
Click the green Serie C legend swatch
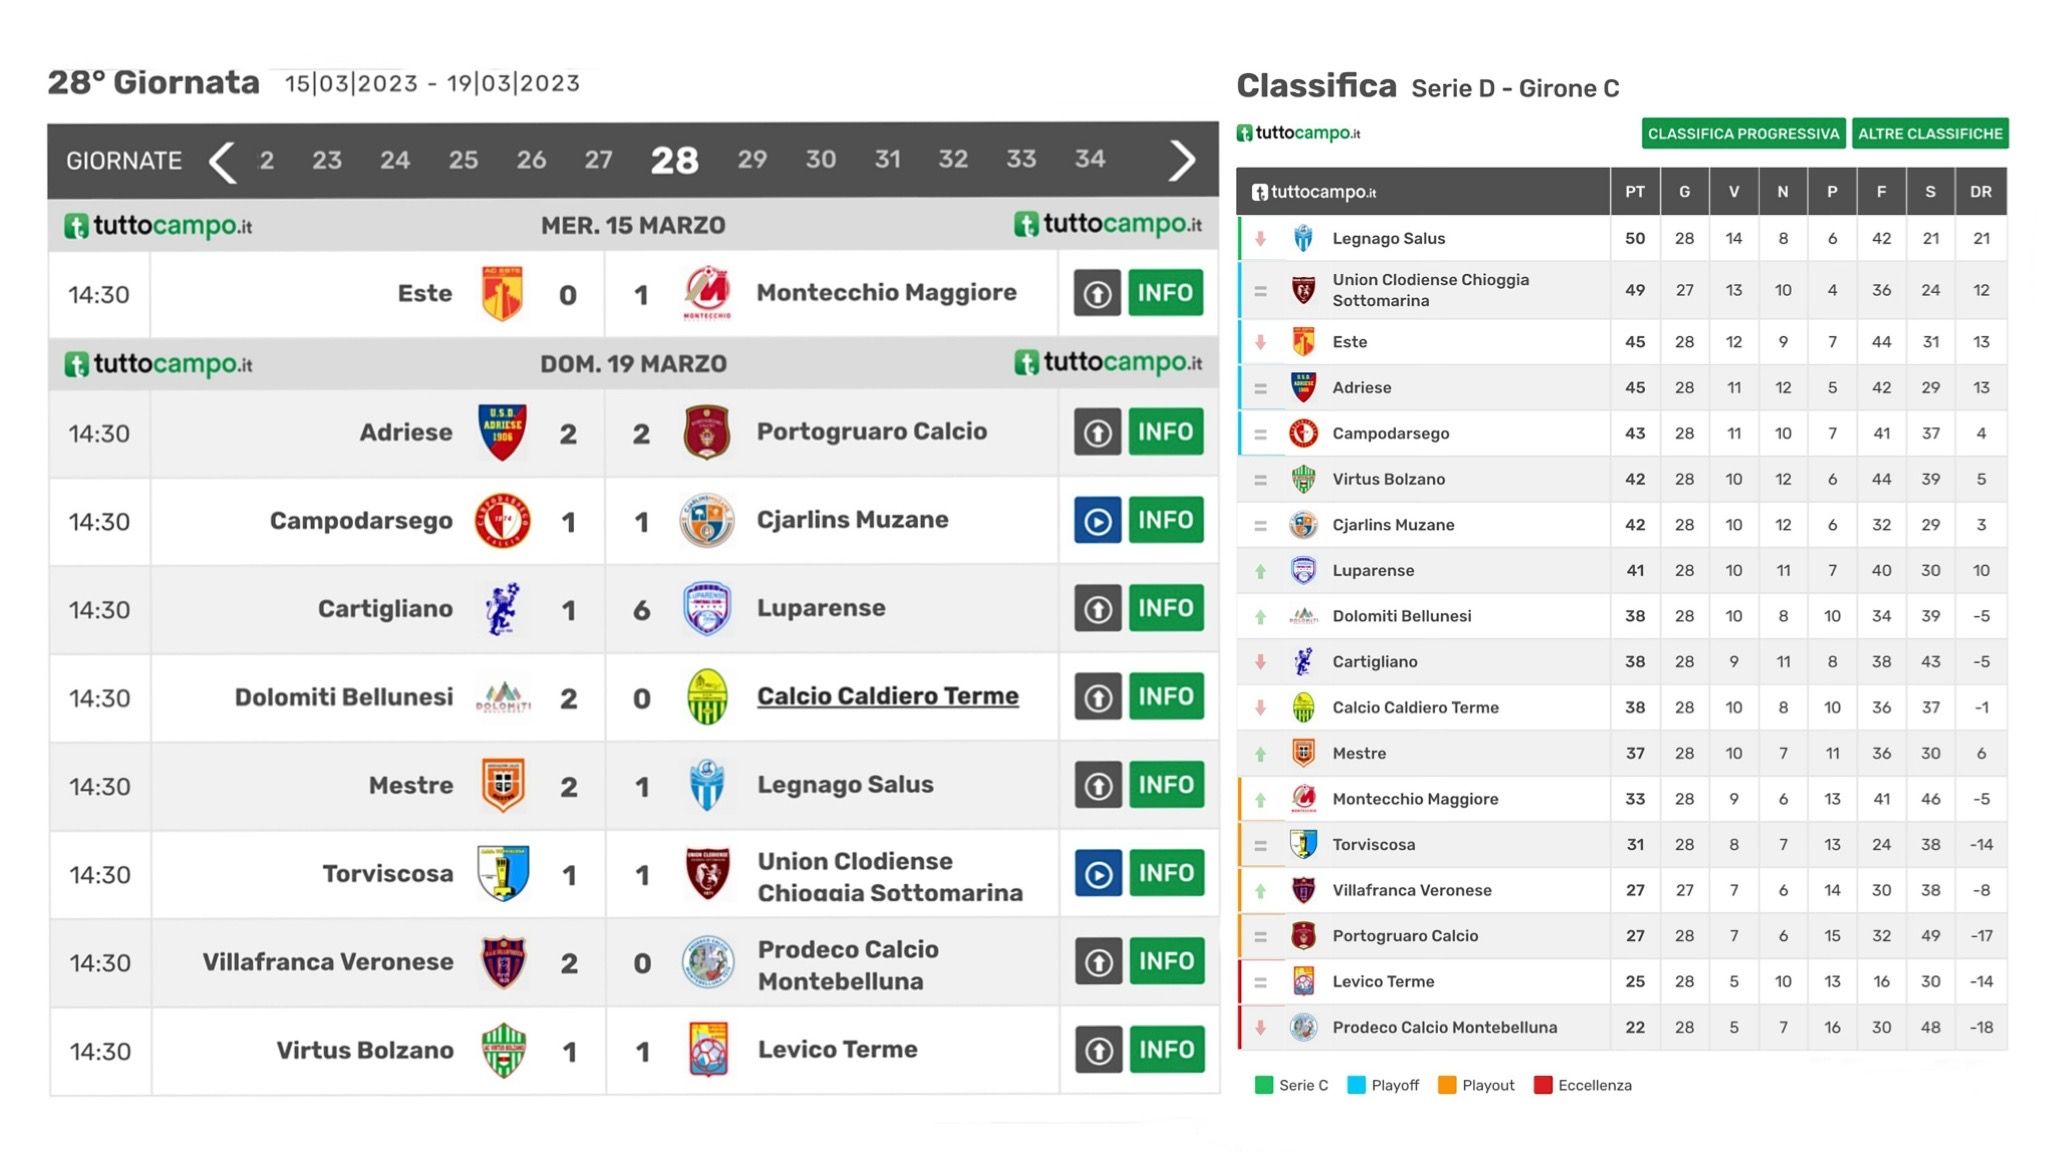(x=1264, y=1085)
